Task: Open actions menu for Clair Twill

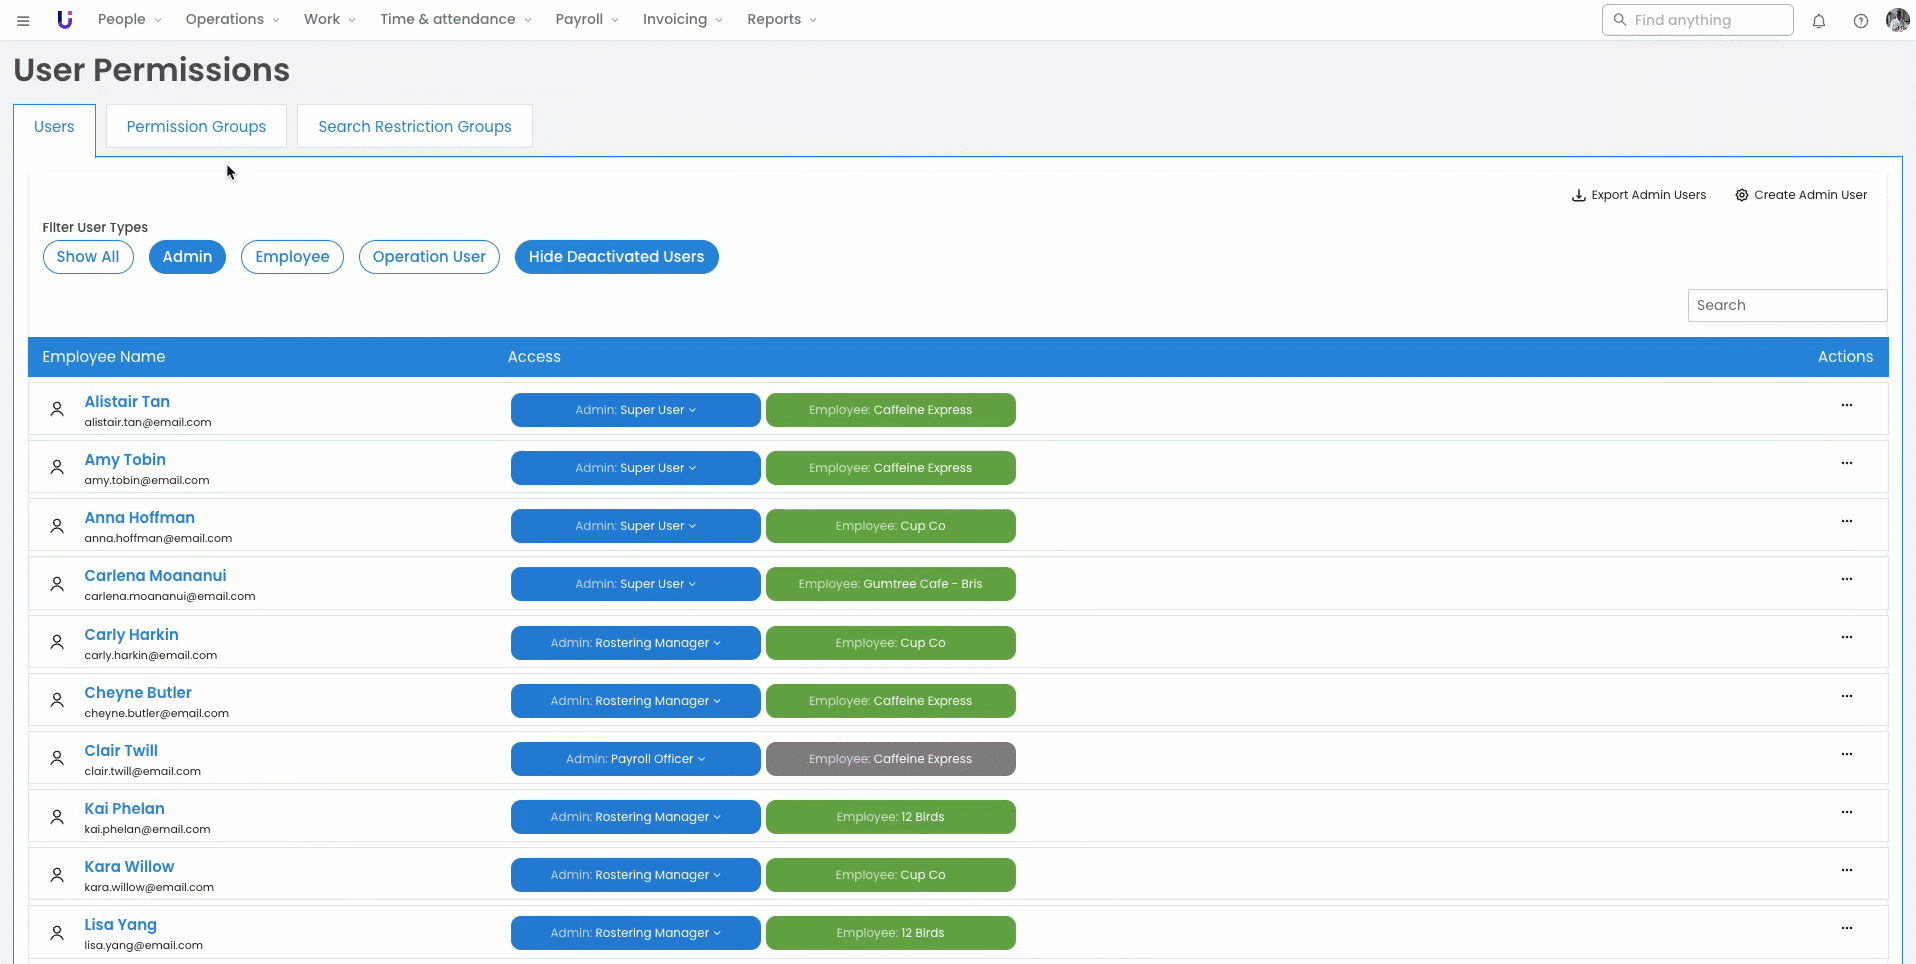Action: 1846,754
